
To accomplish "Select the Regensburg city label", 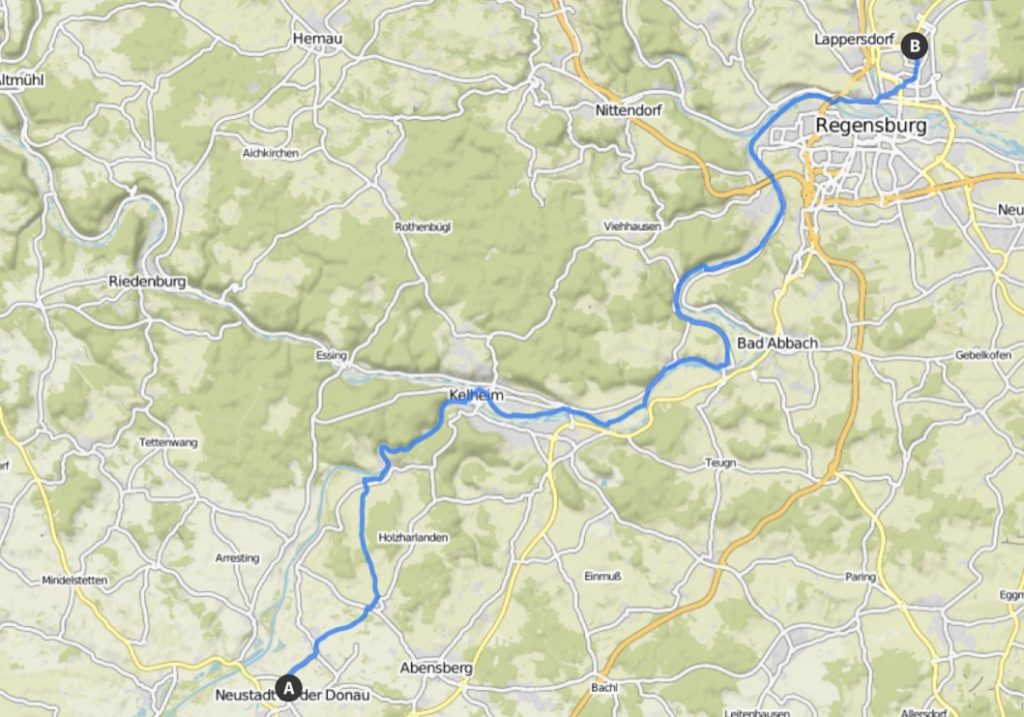I will coord(871,125).
